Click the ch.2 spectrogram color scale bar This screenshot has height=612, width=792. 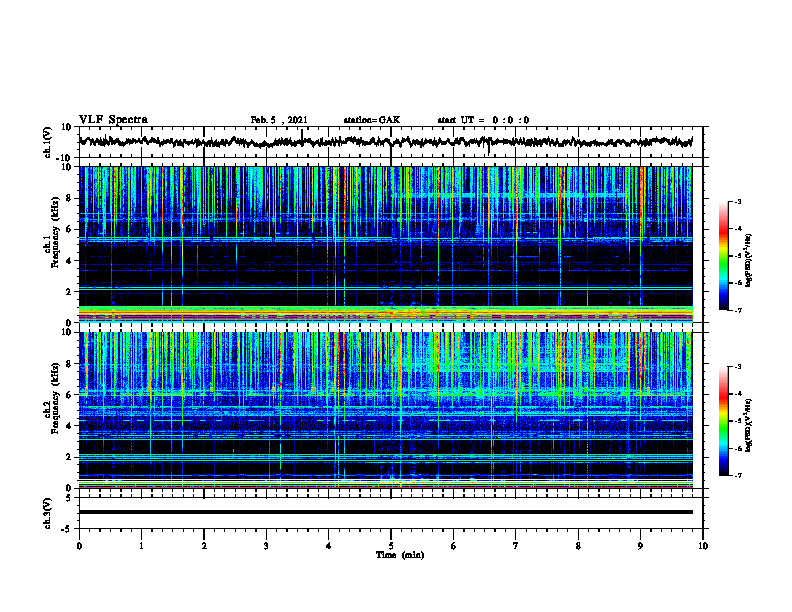tap(723, 421)
